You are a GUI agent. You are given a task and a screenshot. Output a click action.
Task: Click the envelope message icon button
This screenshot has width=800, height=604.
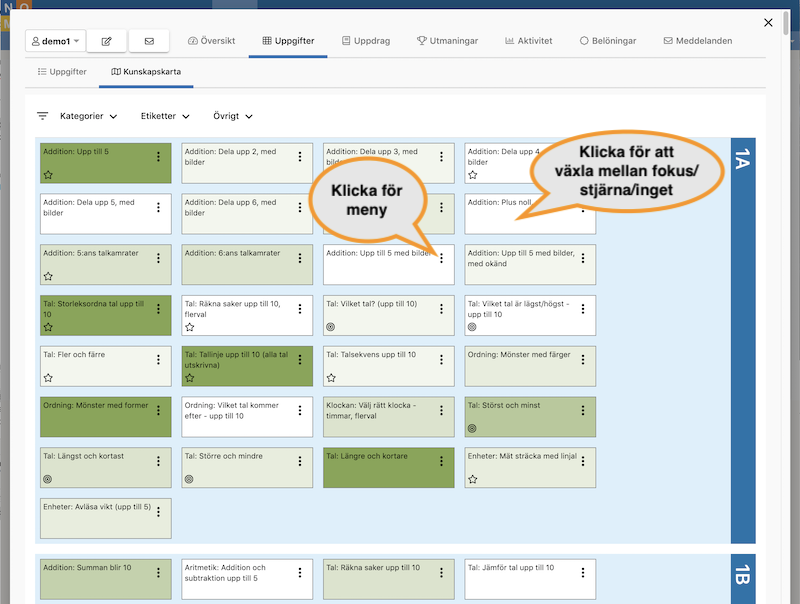tap(149, 41)
